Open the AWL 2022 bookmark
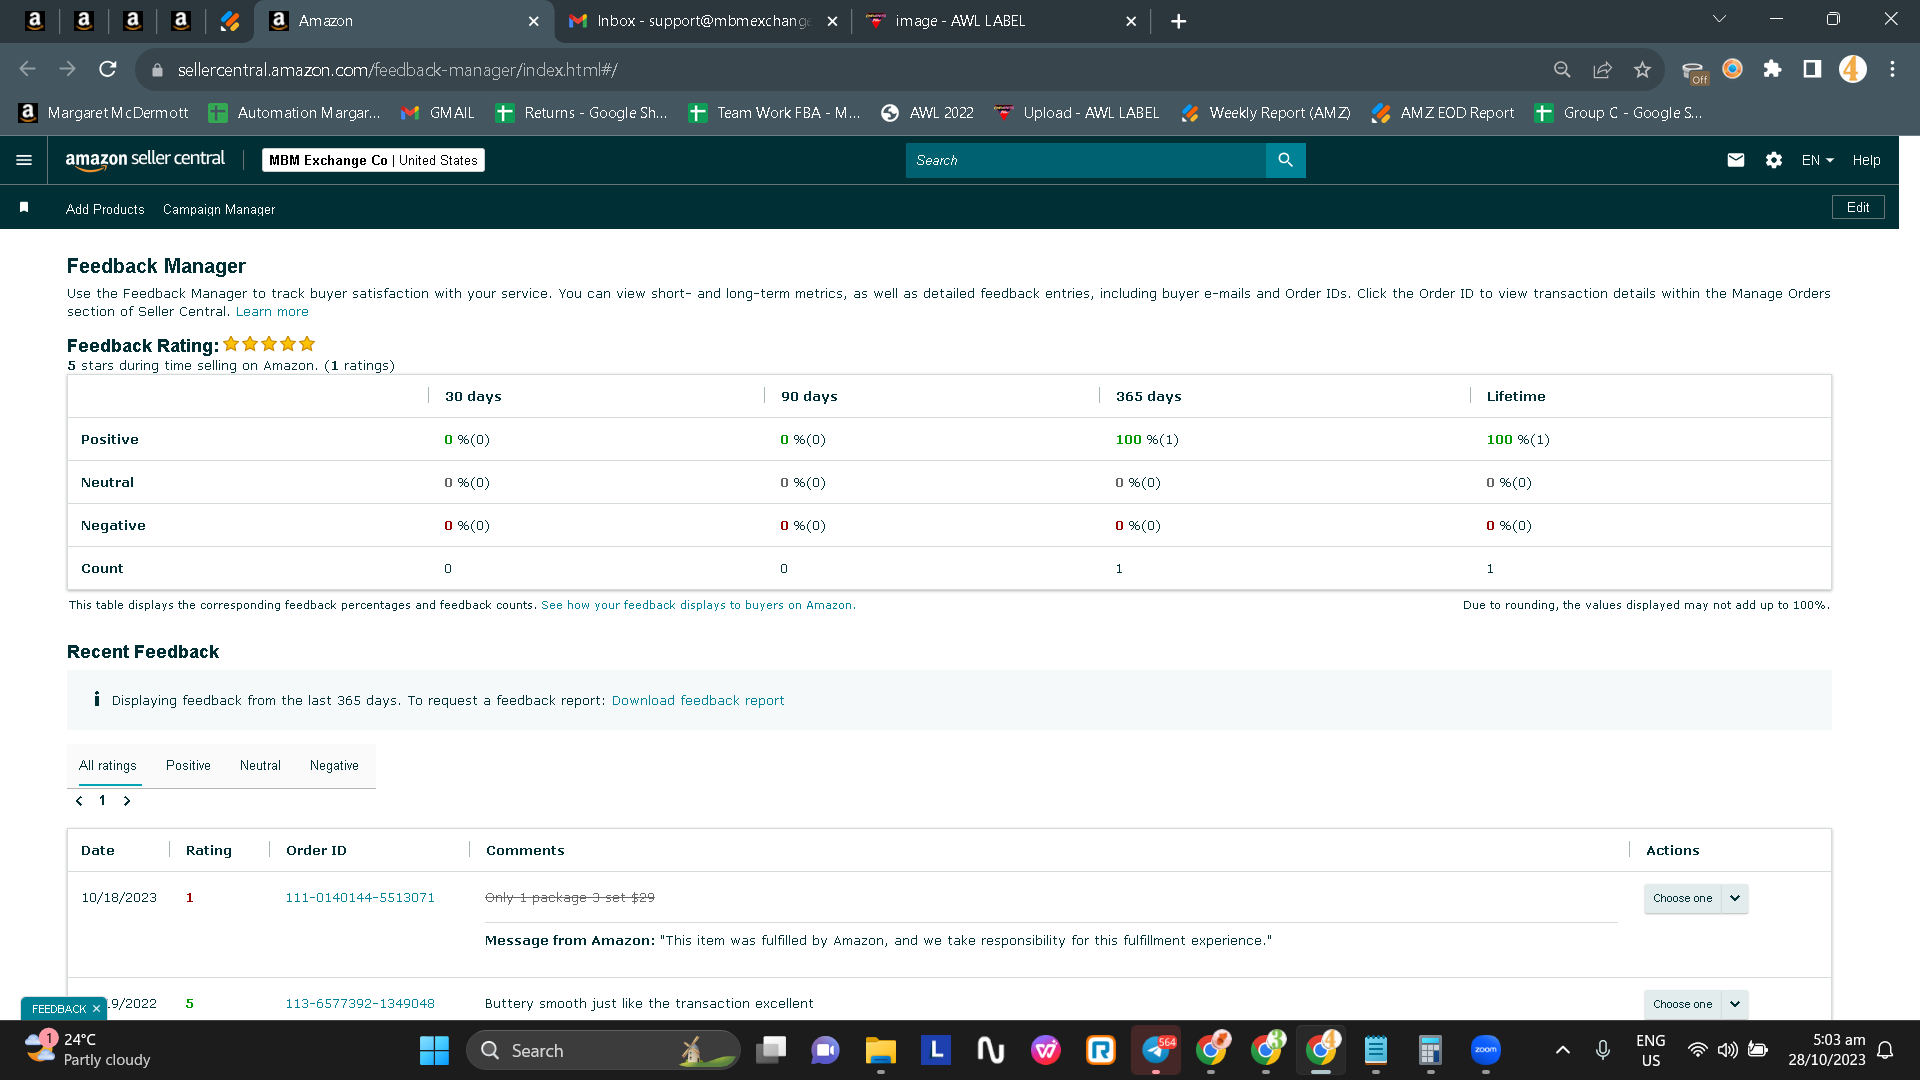Screen dimensions: 1920x1080 coord(927,113)
